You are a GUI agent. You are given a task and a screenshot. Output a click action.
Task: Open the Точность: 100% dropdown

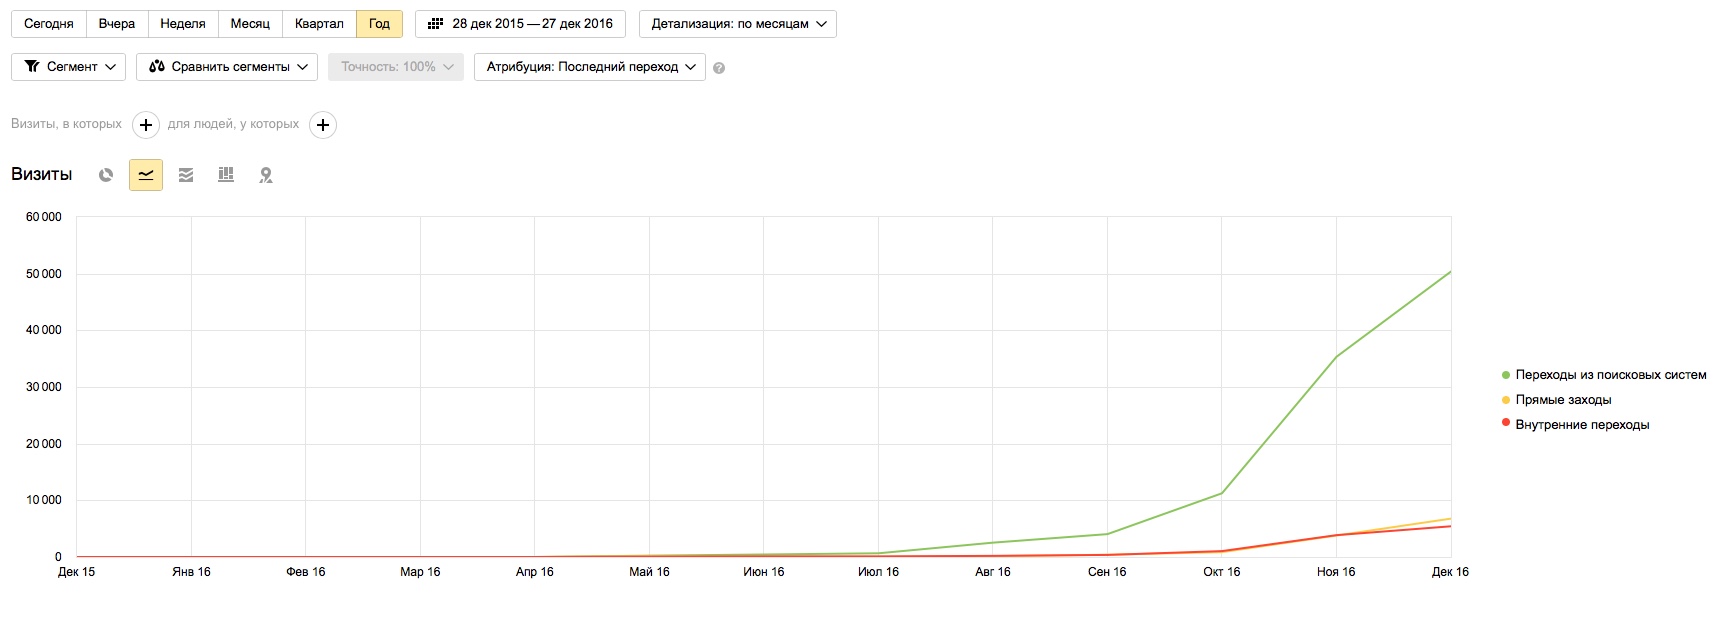(396, 67)
